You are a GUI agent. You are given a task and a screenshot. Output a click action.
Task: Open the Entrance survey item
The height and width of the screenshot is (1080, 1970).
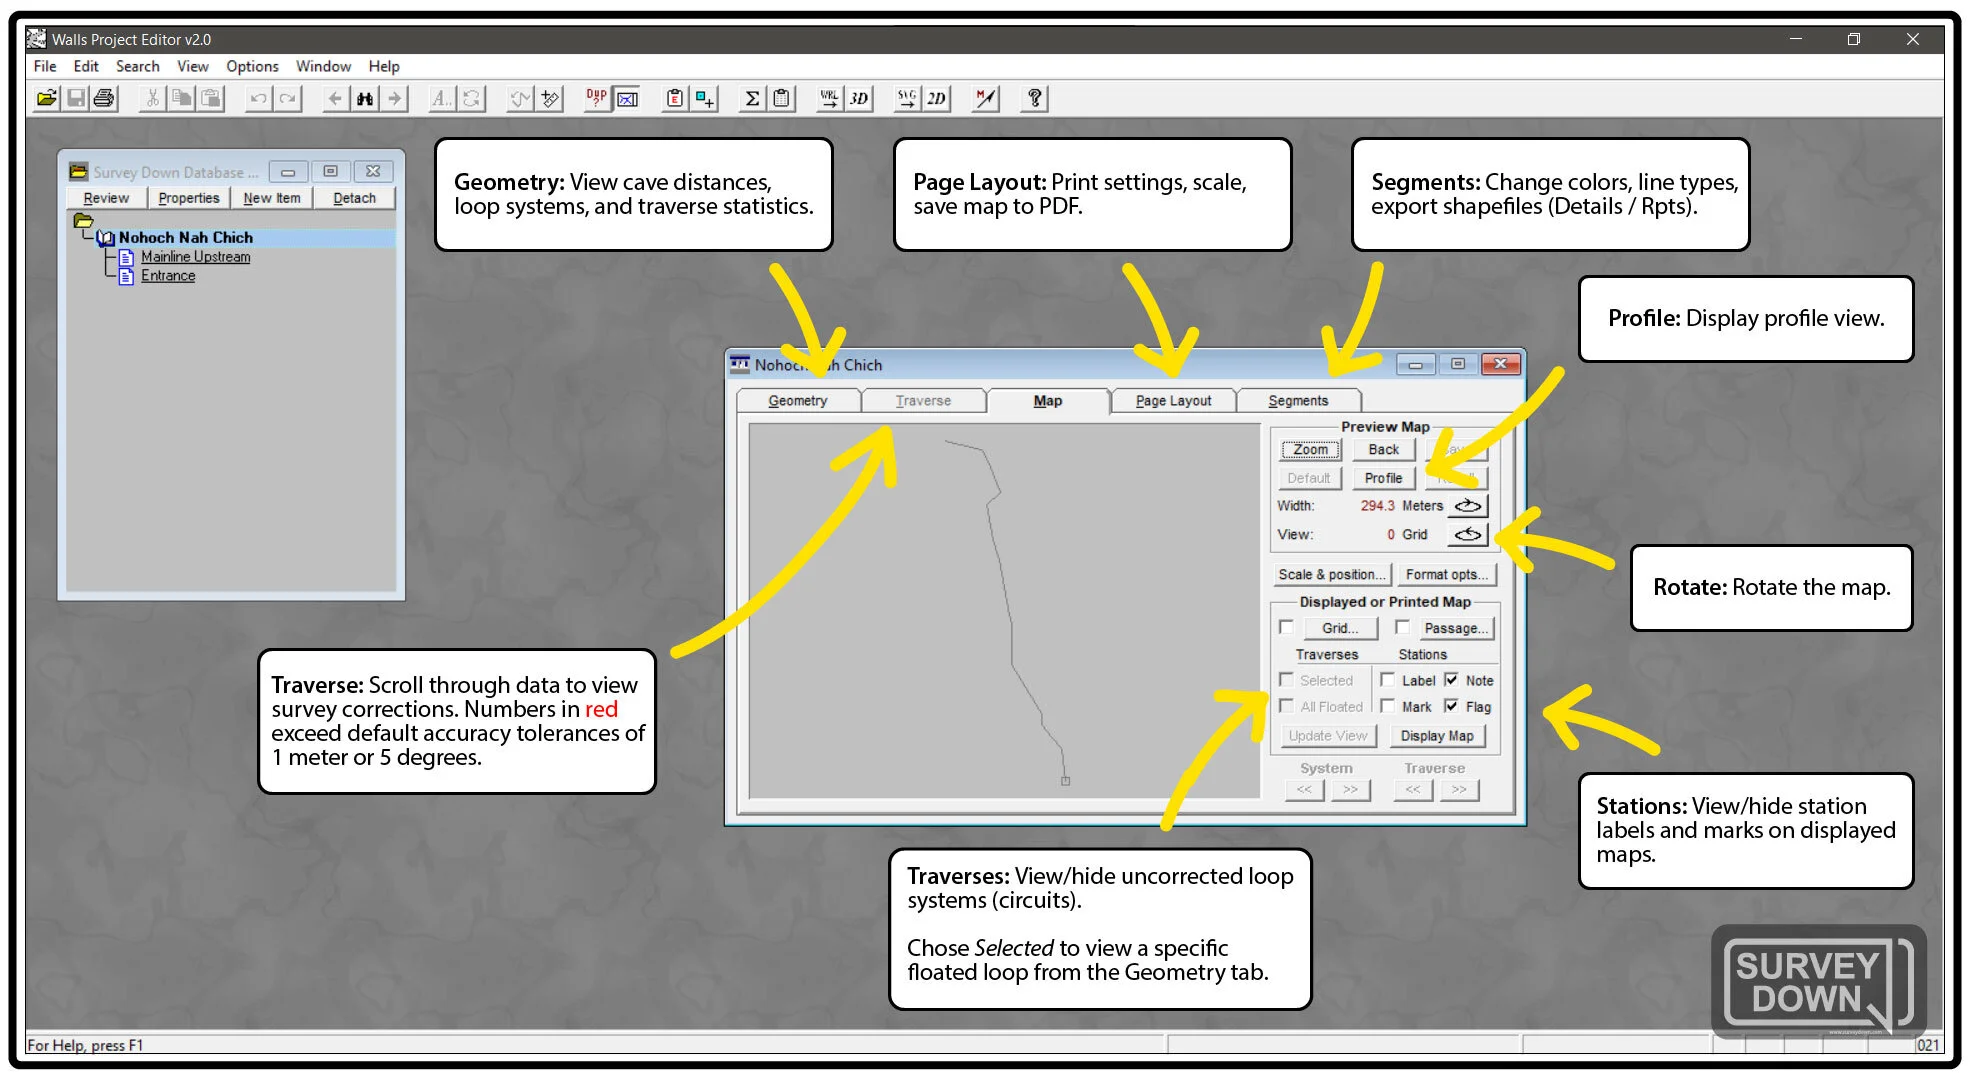(168, 276)
